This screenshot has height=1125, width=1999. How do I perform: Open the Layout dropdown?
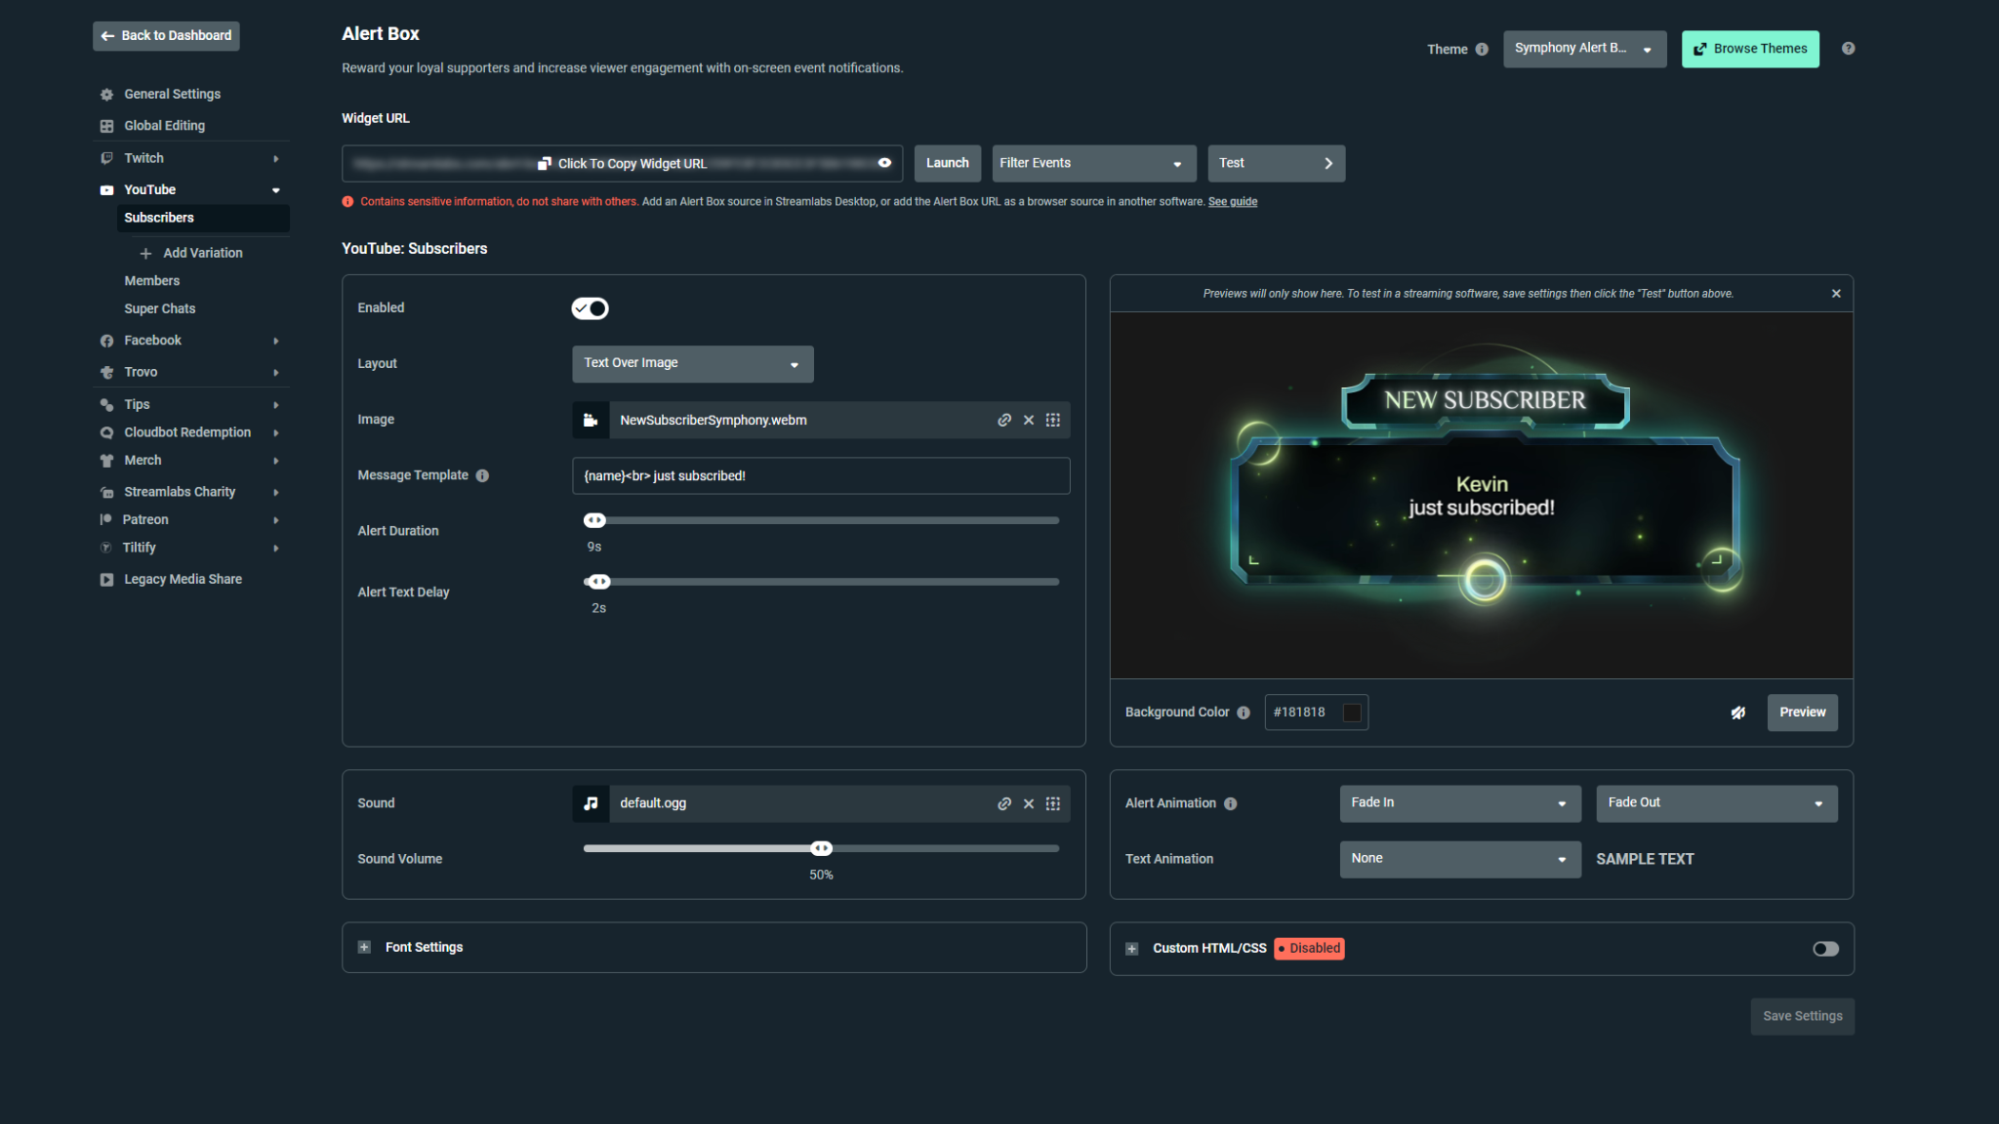pos(692,364)
